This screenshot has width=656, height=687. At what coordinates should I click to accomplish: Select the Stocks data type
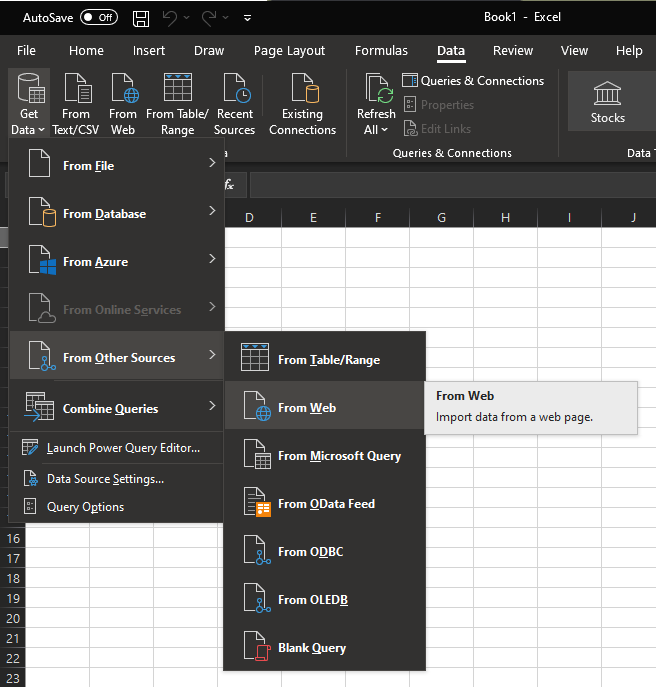click(607, 102)
